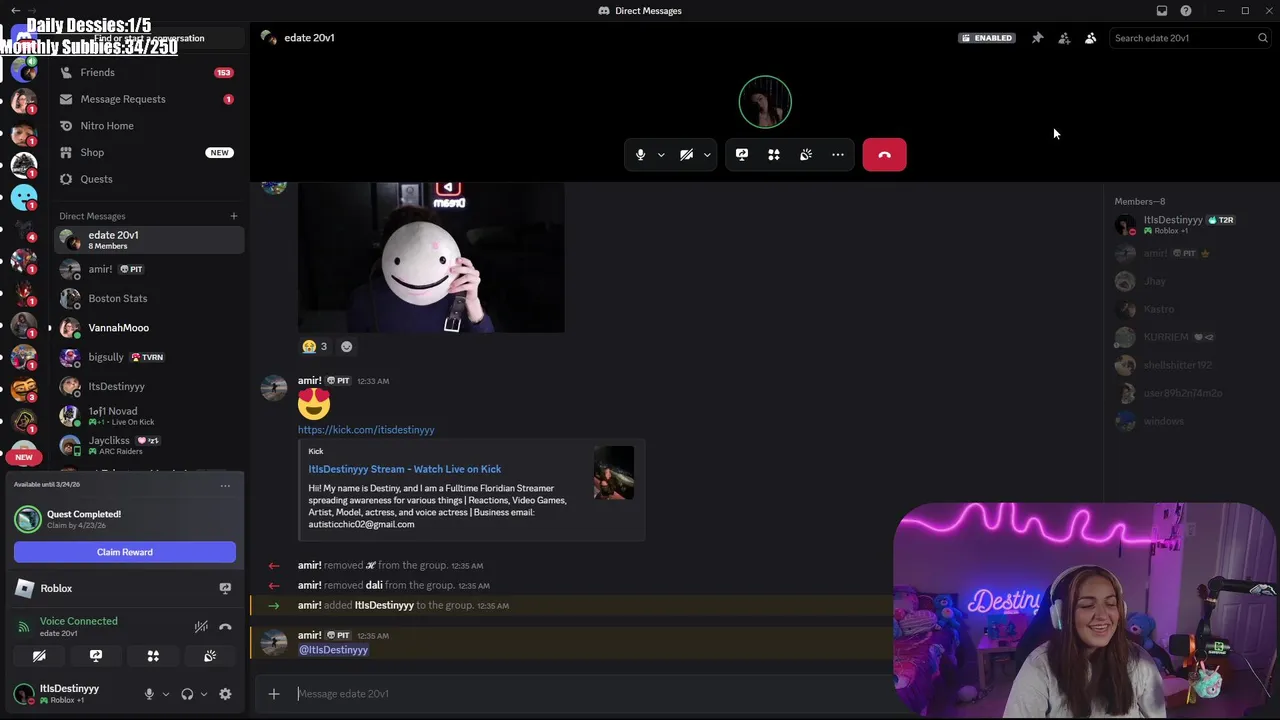Expand input device arrow in user panel

point(166,694)
